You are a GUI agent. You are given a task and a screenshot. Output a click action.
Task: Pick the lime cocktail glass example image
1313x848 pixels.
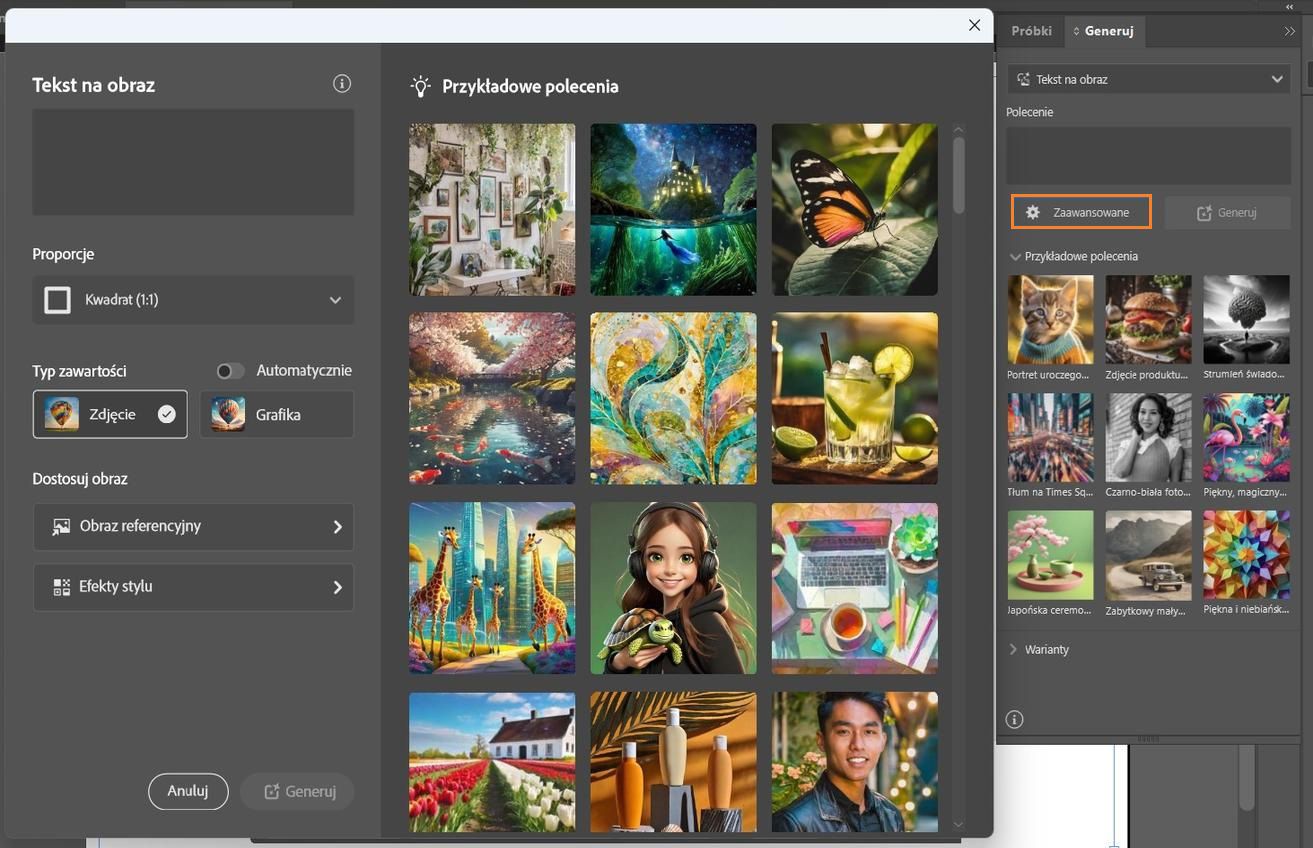(855, 398)
